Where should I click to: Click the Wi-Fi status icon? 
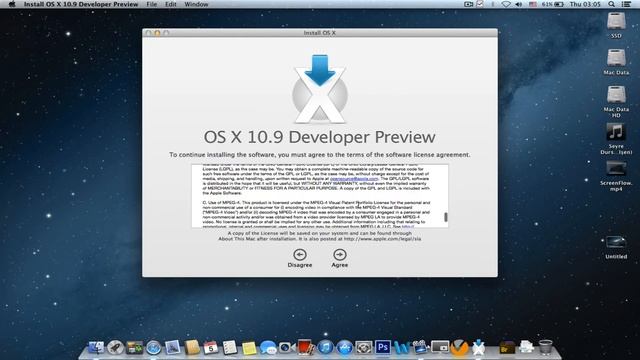click(506, 4)
